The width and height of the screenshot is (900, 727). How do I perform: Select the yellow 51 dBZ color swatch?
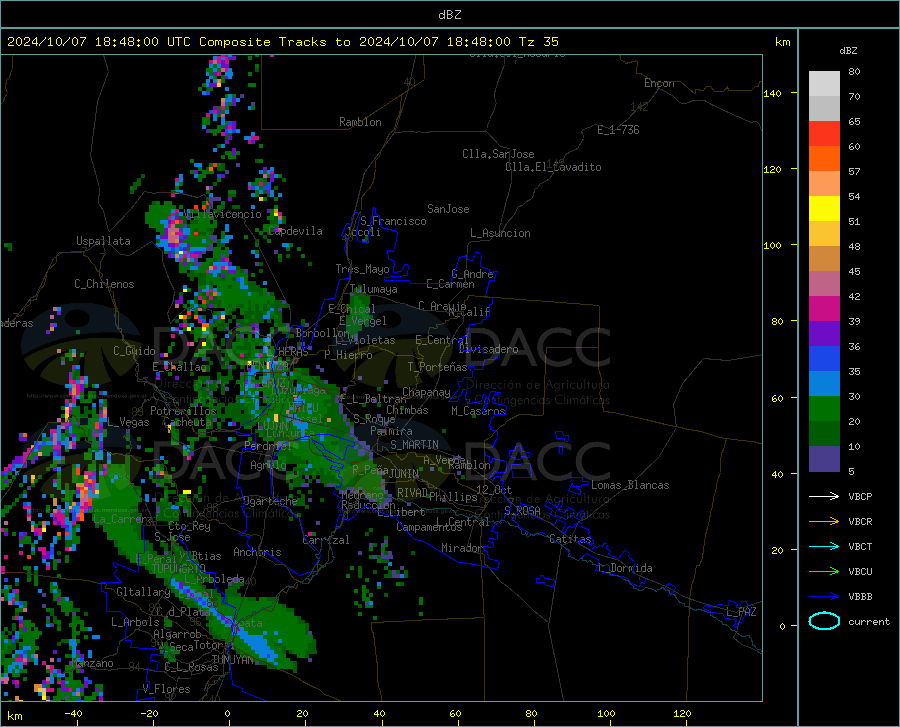pos(824,209)
